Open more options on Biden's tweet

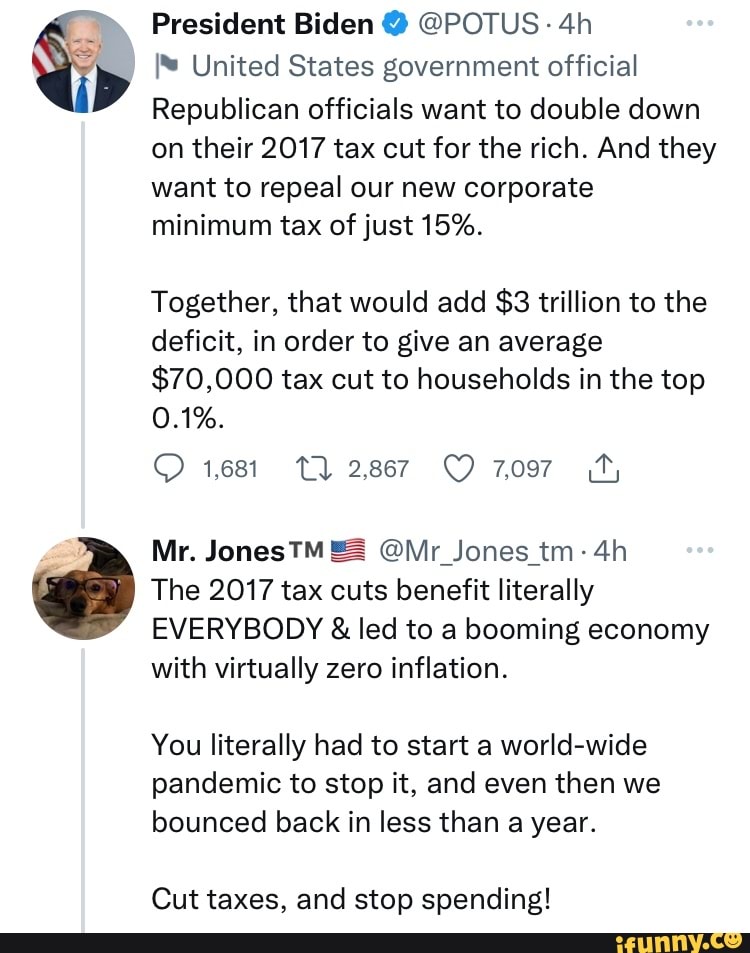tap(702, 22)
